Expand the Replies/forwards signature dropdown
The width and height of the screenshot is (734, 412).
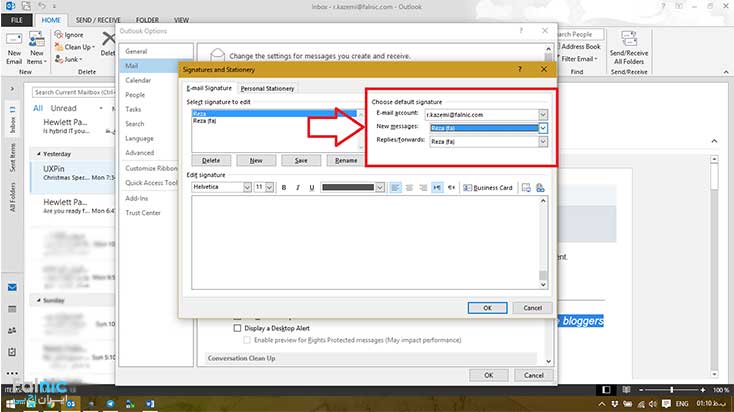coord(543,142)
